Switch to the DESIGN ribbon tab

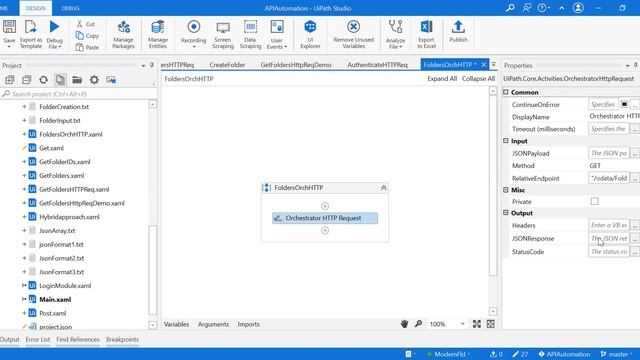(36, 8)
